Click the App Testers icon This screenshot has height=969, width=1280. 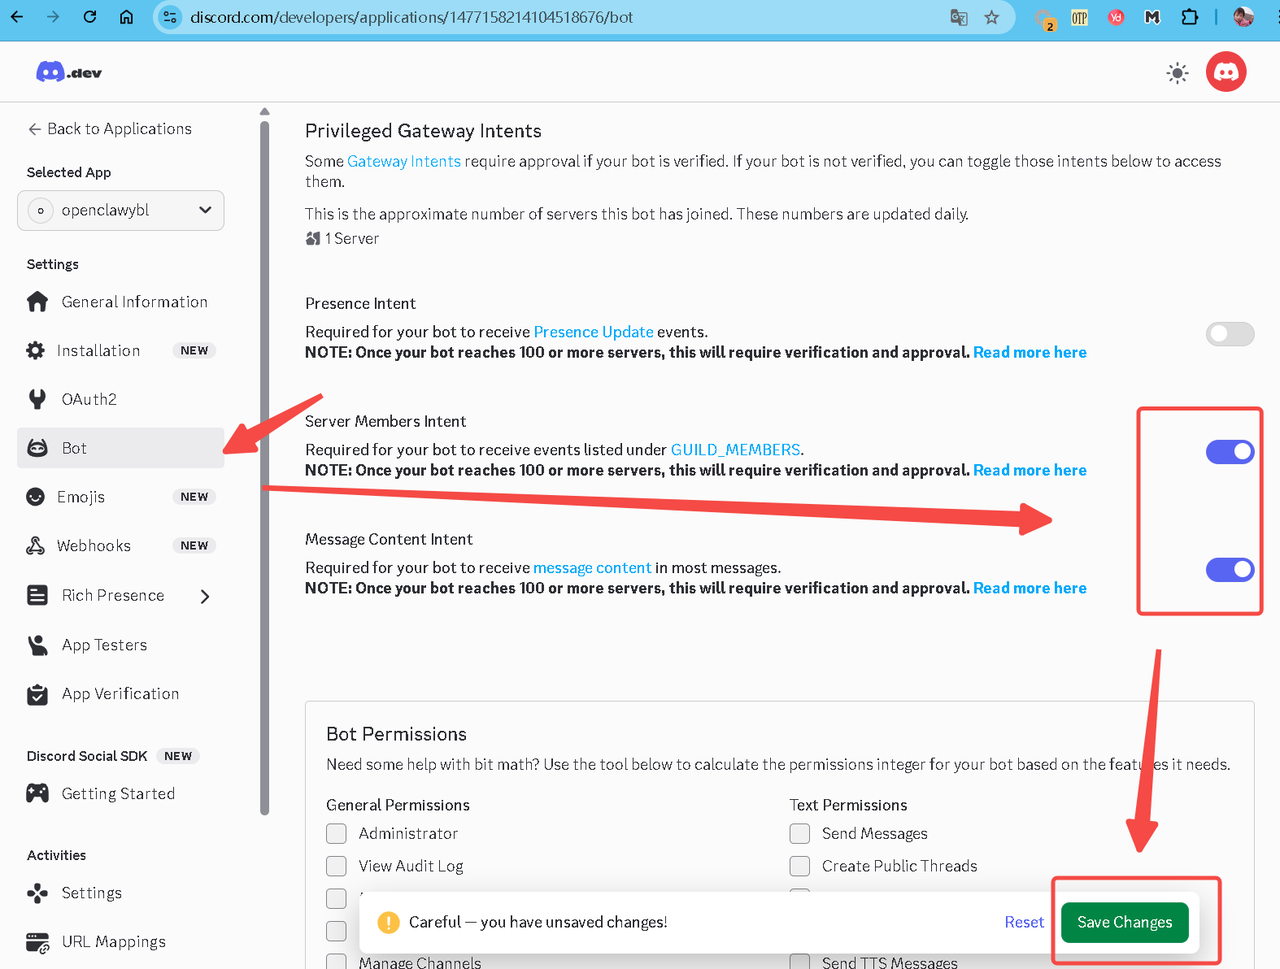[x=38, y=645]
